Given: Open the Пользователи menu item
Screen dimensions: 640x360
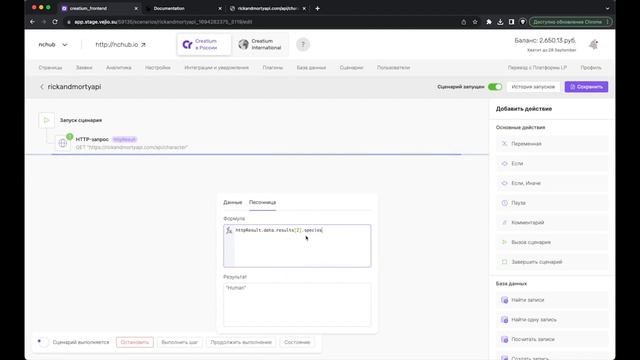Looking at the screenshot, I should point(393,68).
